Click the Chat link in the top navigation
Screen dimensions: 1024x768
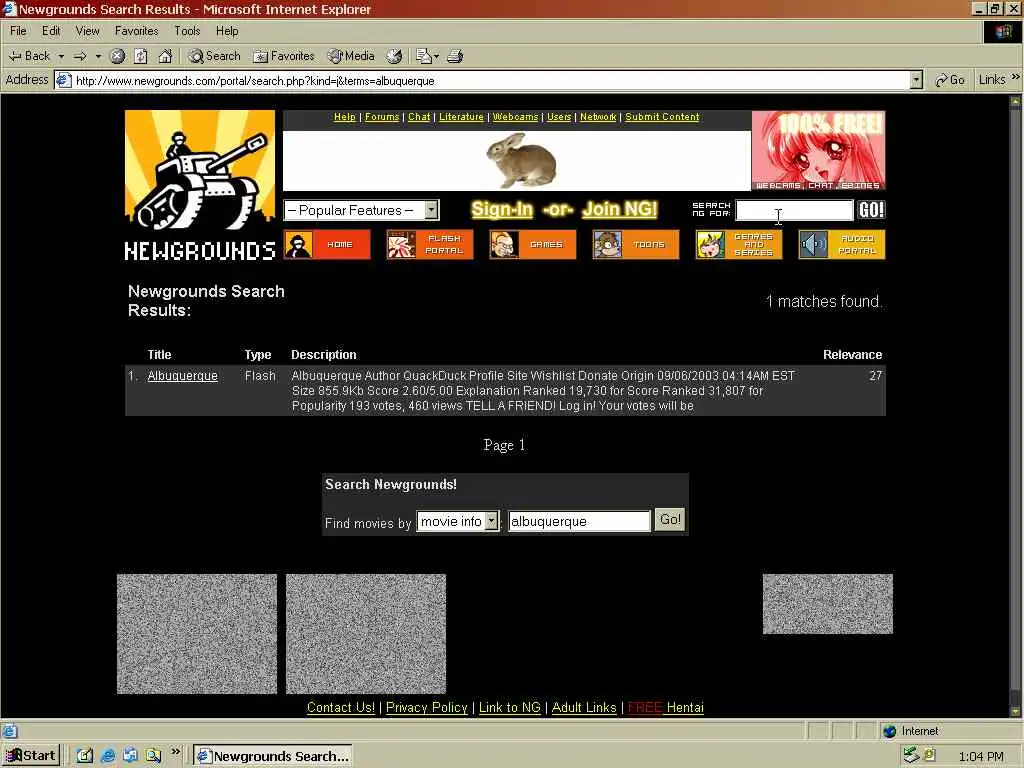419,117
